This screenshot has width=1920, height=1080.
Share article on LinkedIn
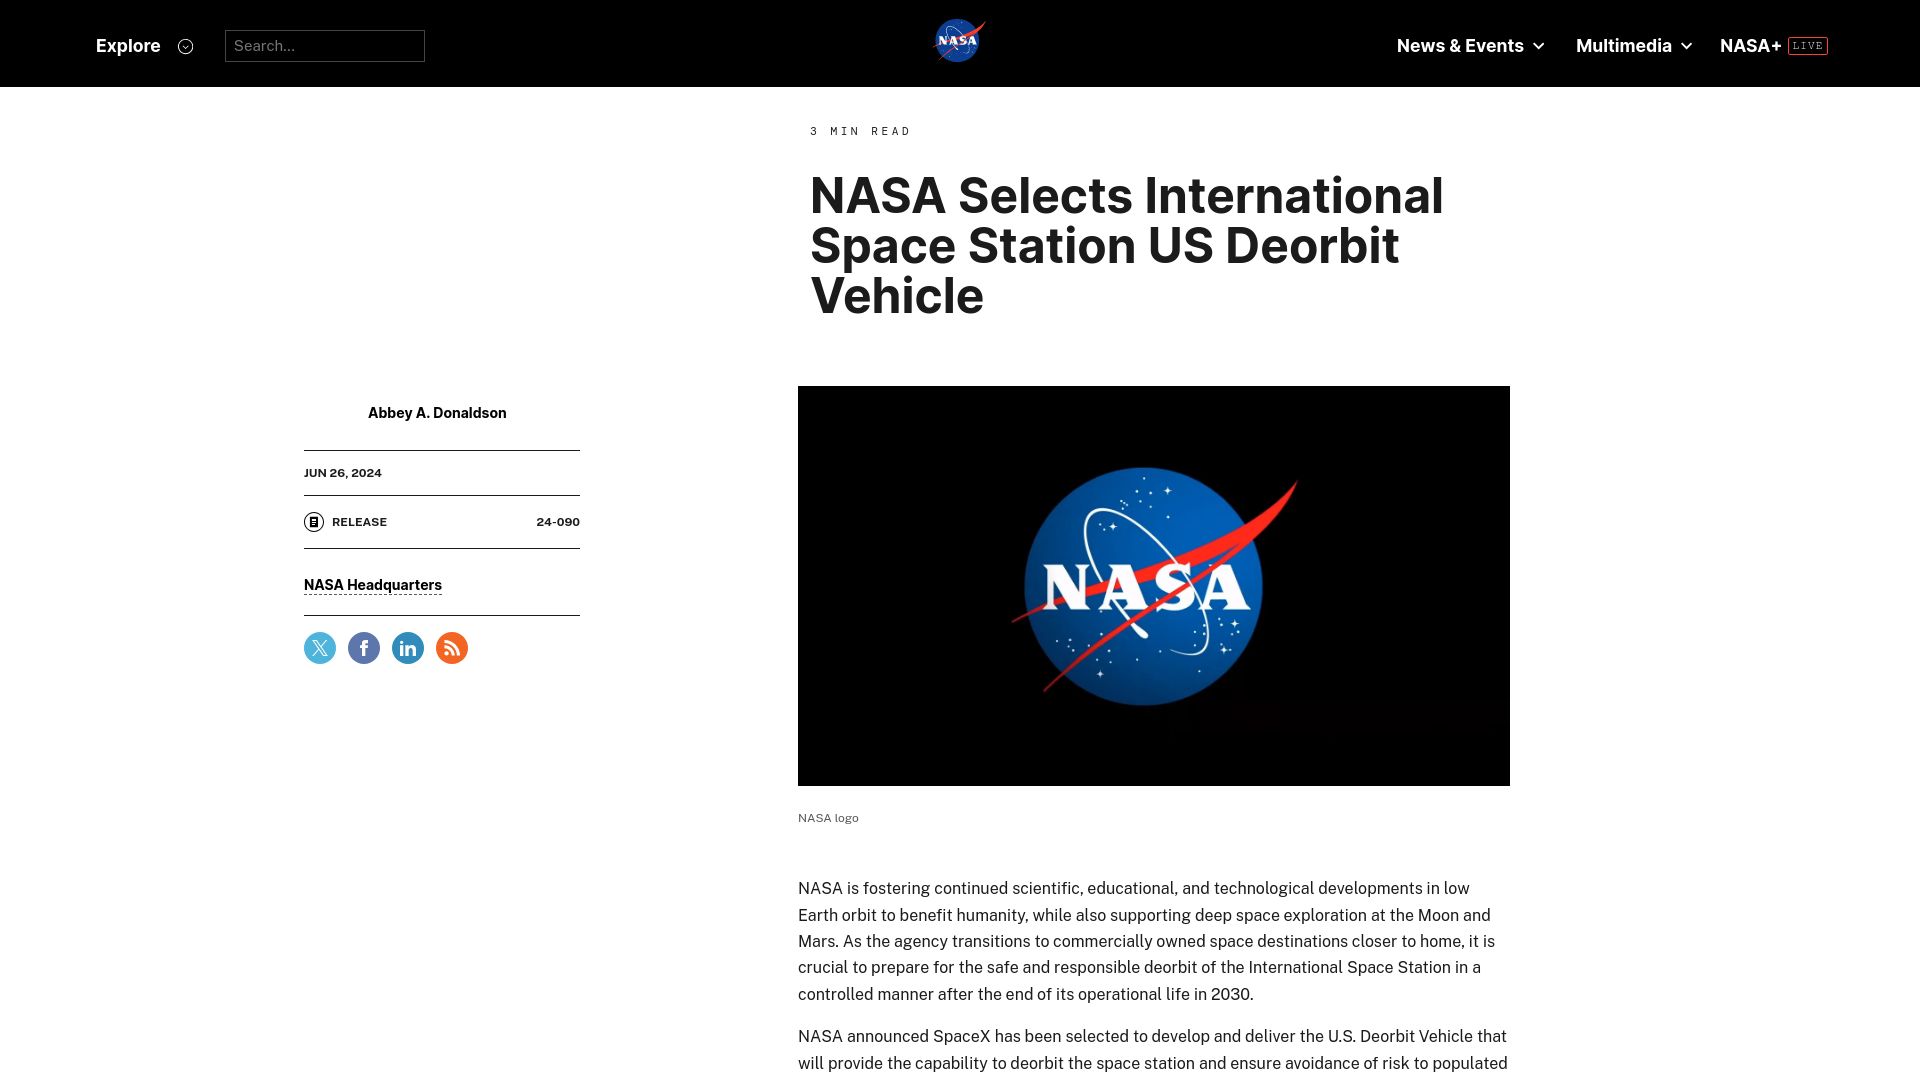click(x=408, y=648)
